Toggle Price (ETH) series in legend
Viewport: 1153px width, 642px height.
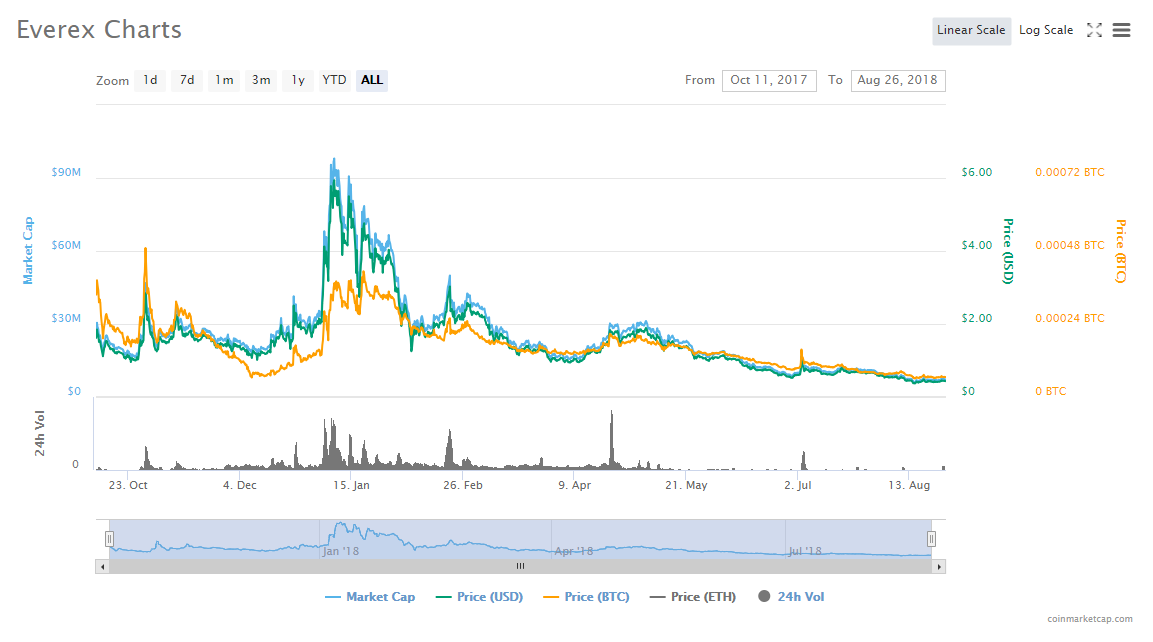click(x=693, y=597)
